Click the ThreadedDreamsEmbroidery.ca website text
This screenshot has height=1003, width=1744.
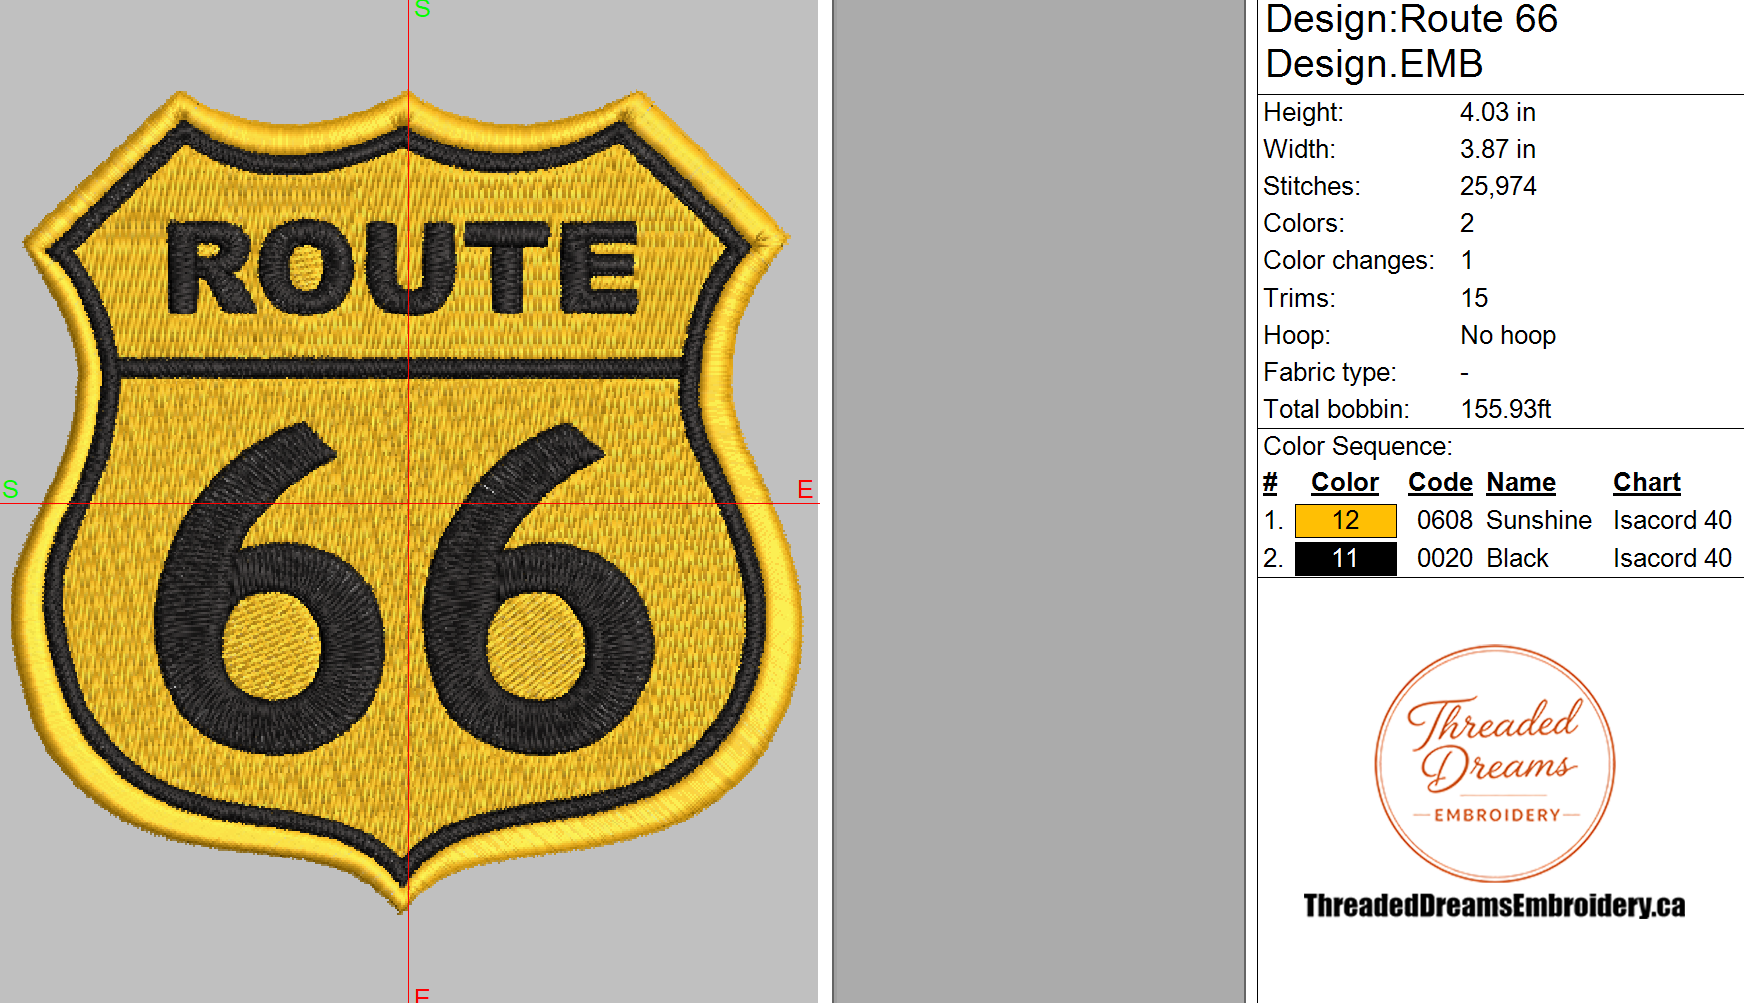tap(1494, 906)
